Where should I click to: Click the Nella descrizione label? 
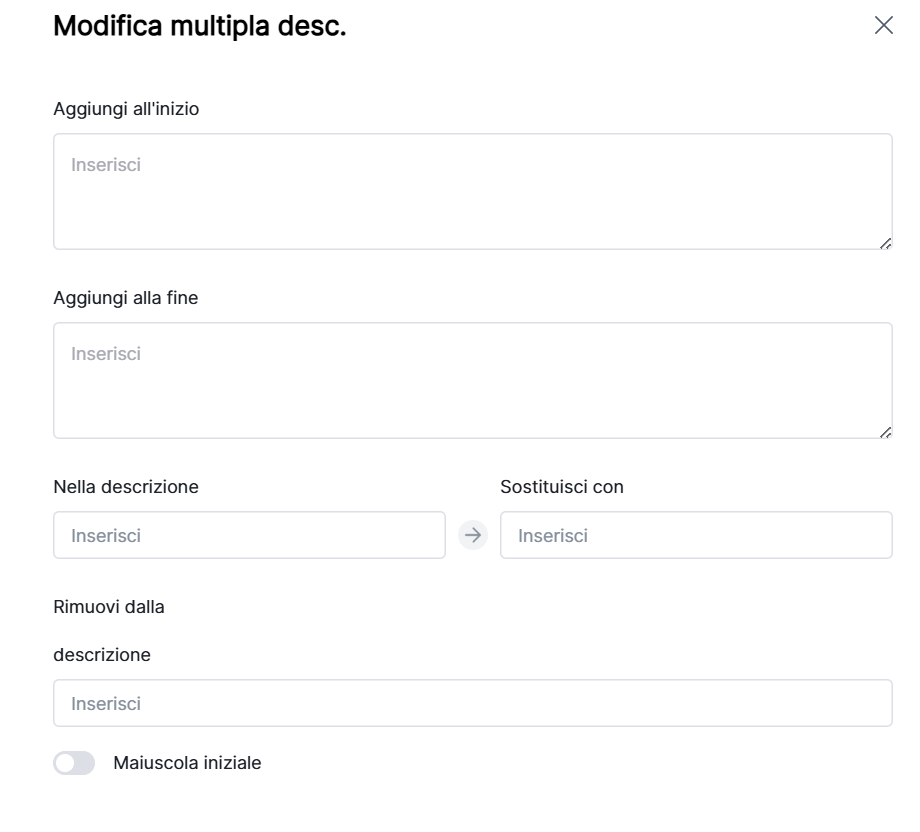[125, 487]
